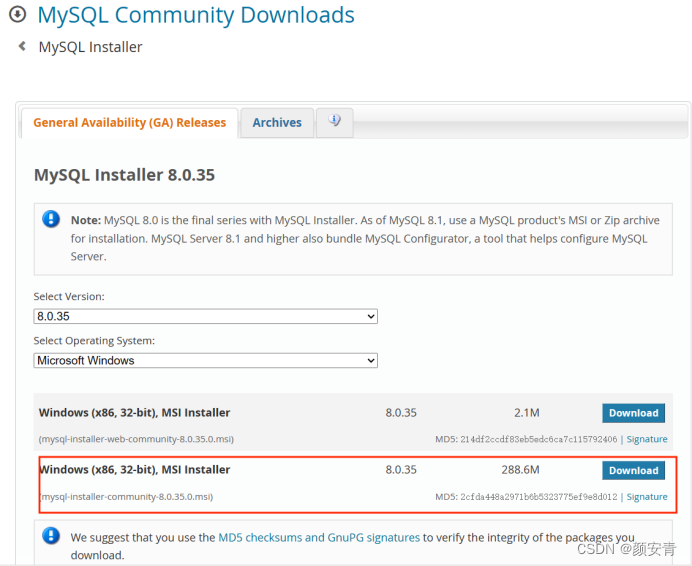Switch to the Archives tab
This screenshot has width=692, height=566.
[277, 123]
